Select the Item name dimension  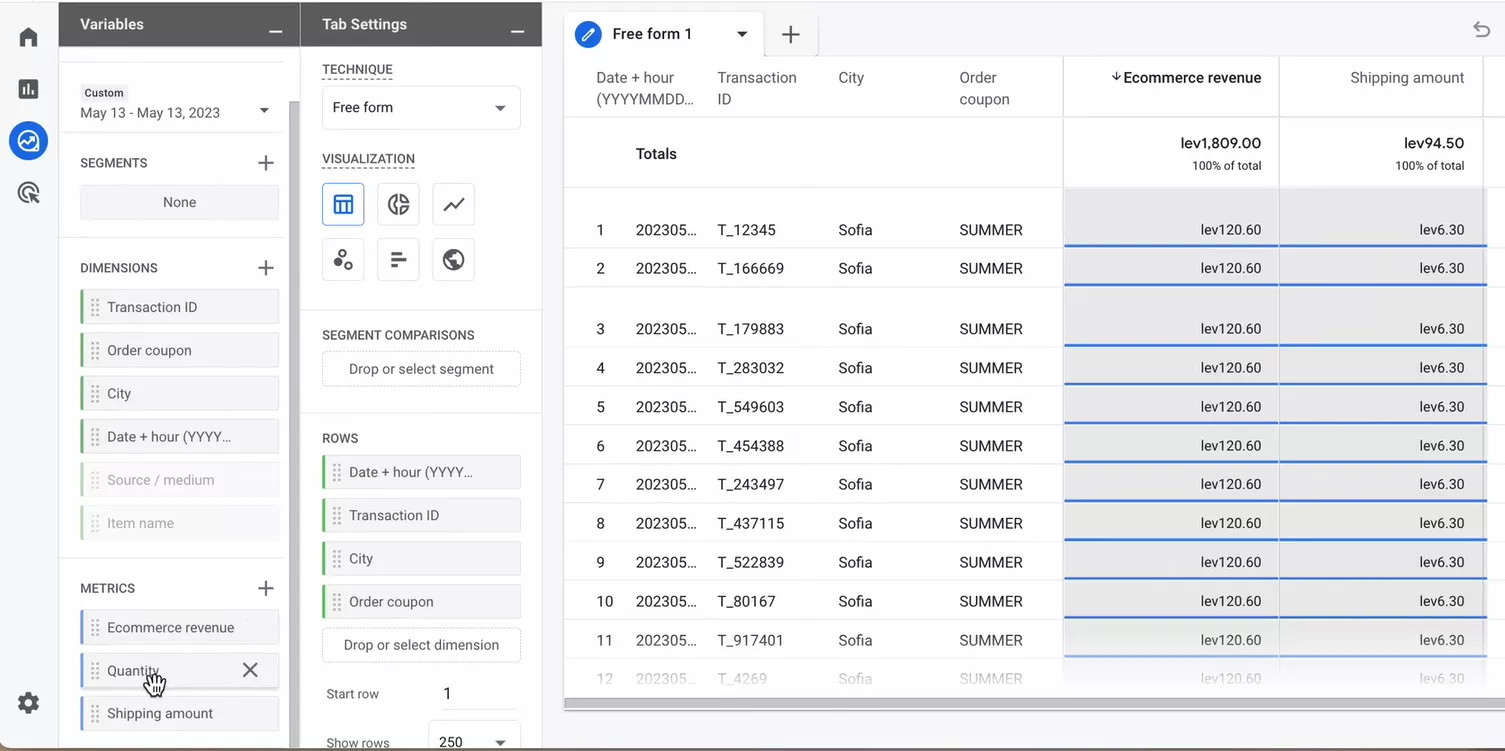(x=179, y=522)
